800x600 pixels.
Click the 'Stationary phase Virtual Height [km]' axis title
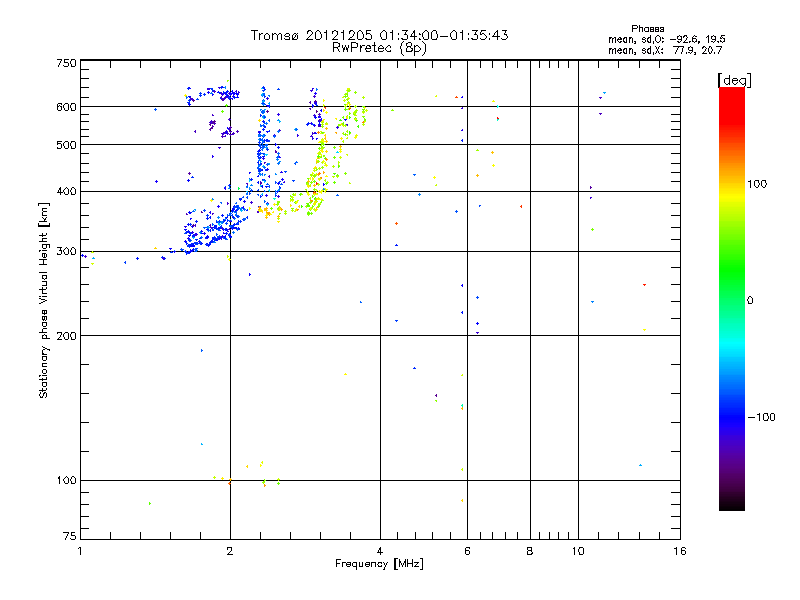coord(43,300)
